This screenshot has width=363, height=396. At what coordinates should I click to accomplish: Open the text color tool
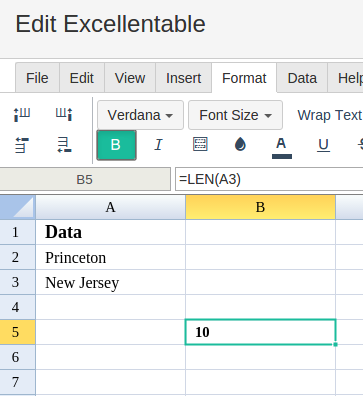point(282,147)
